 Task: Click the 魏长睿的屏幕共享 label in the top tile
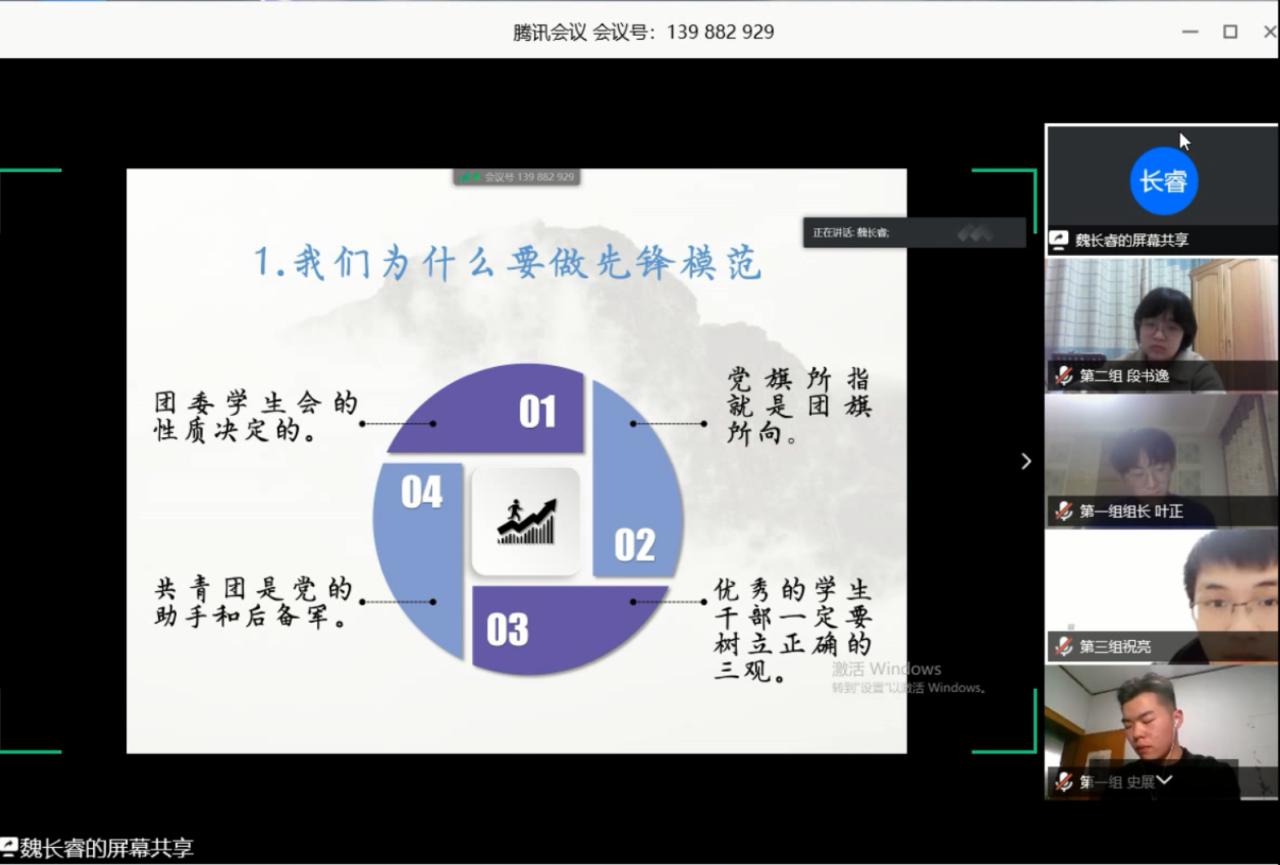click(1131, 240)
